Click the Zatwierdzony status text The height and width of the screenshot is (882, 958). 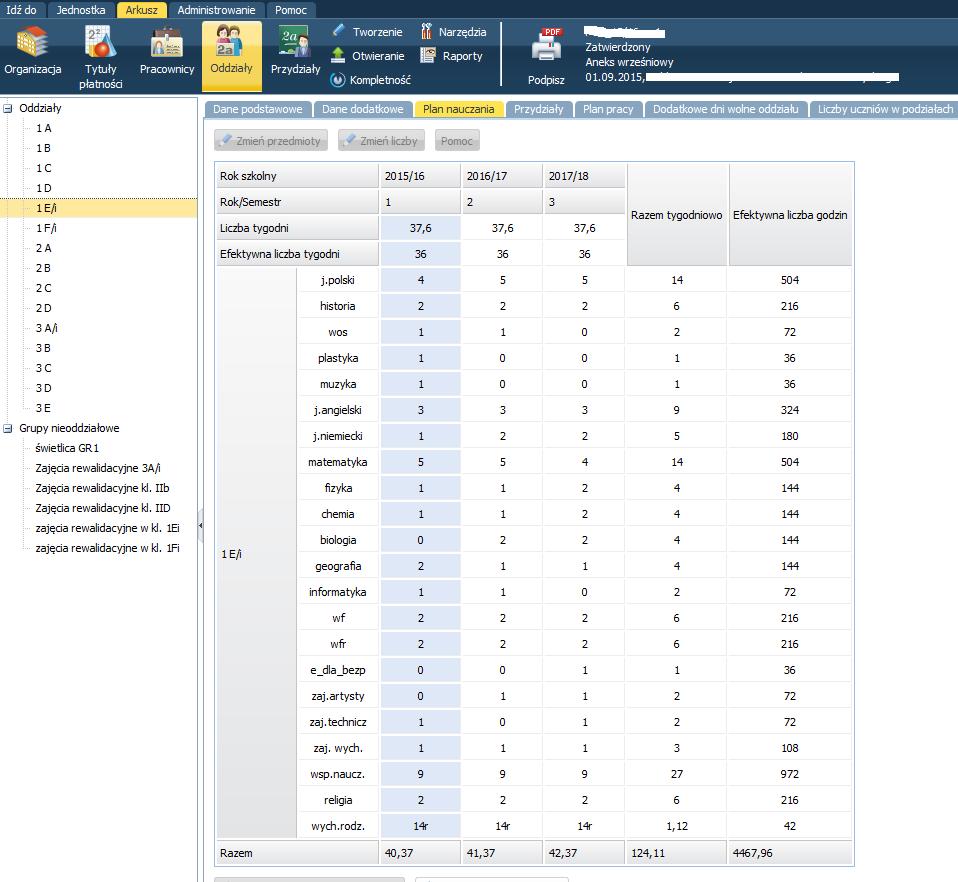pyautogui.click(x=618, y=47)
